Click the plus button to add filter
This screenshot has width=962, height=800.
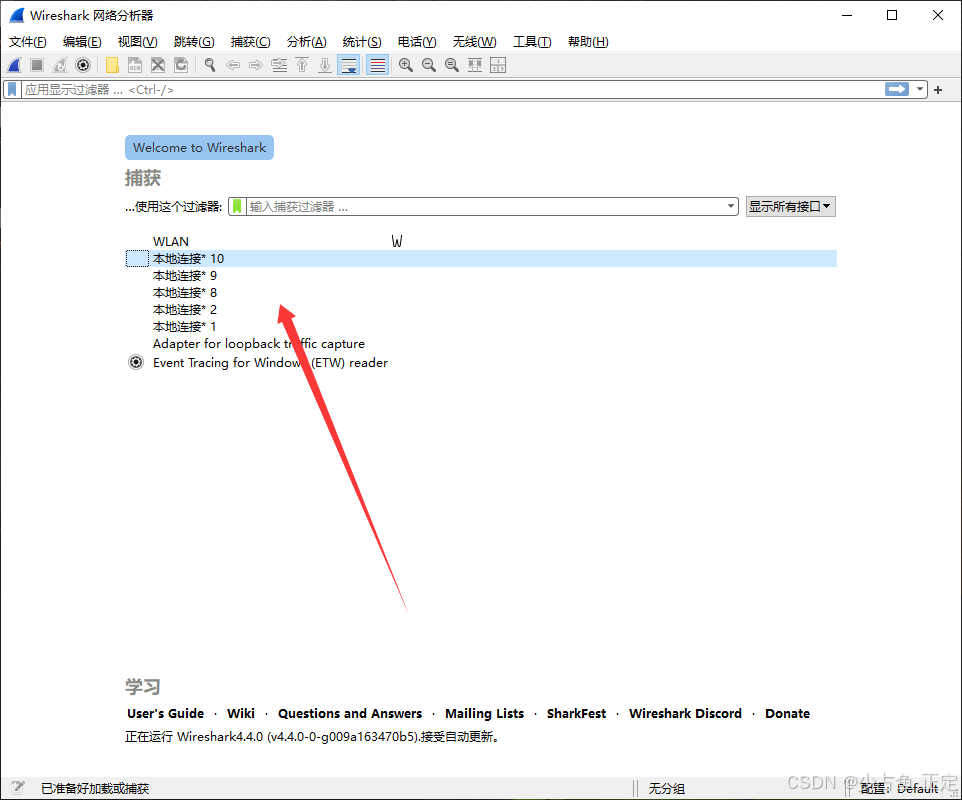(938, 90)
